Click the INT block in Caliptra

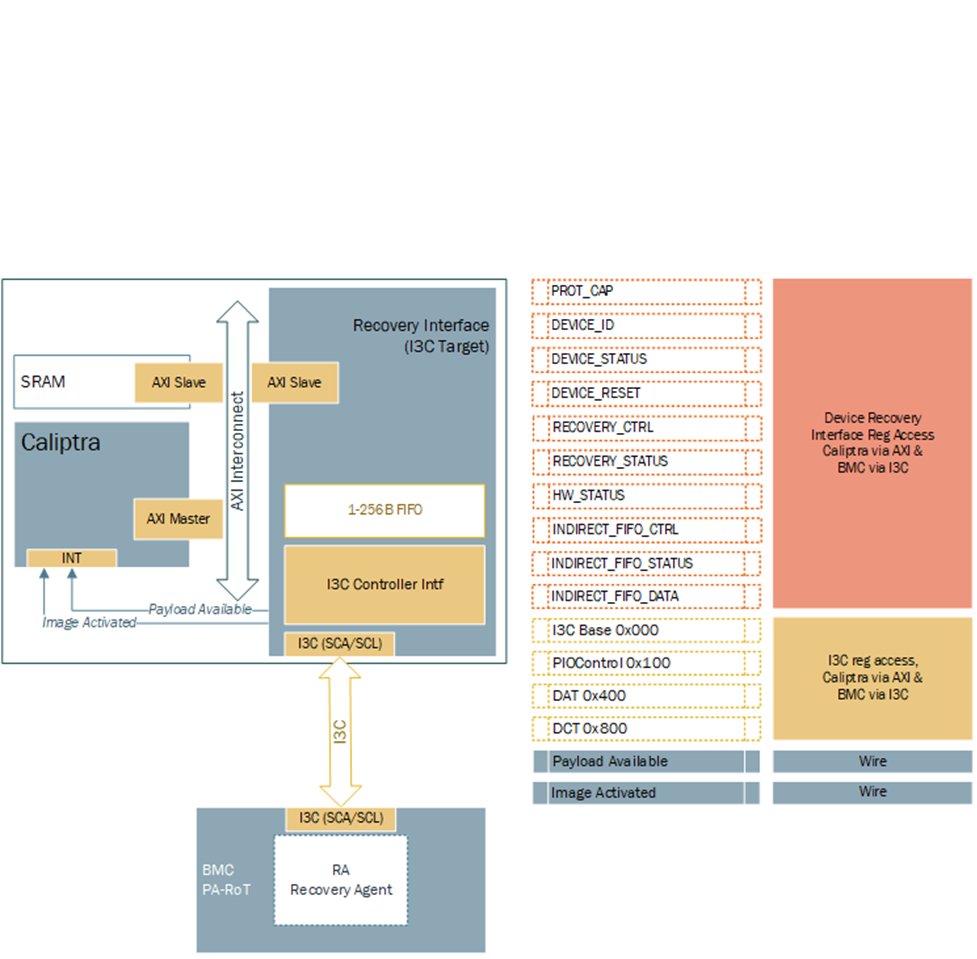[71, 557]
